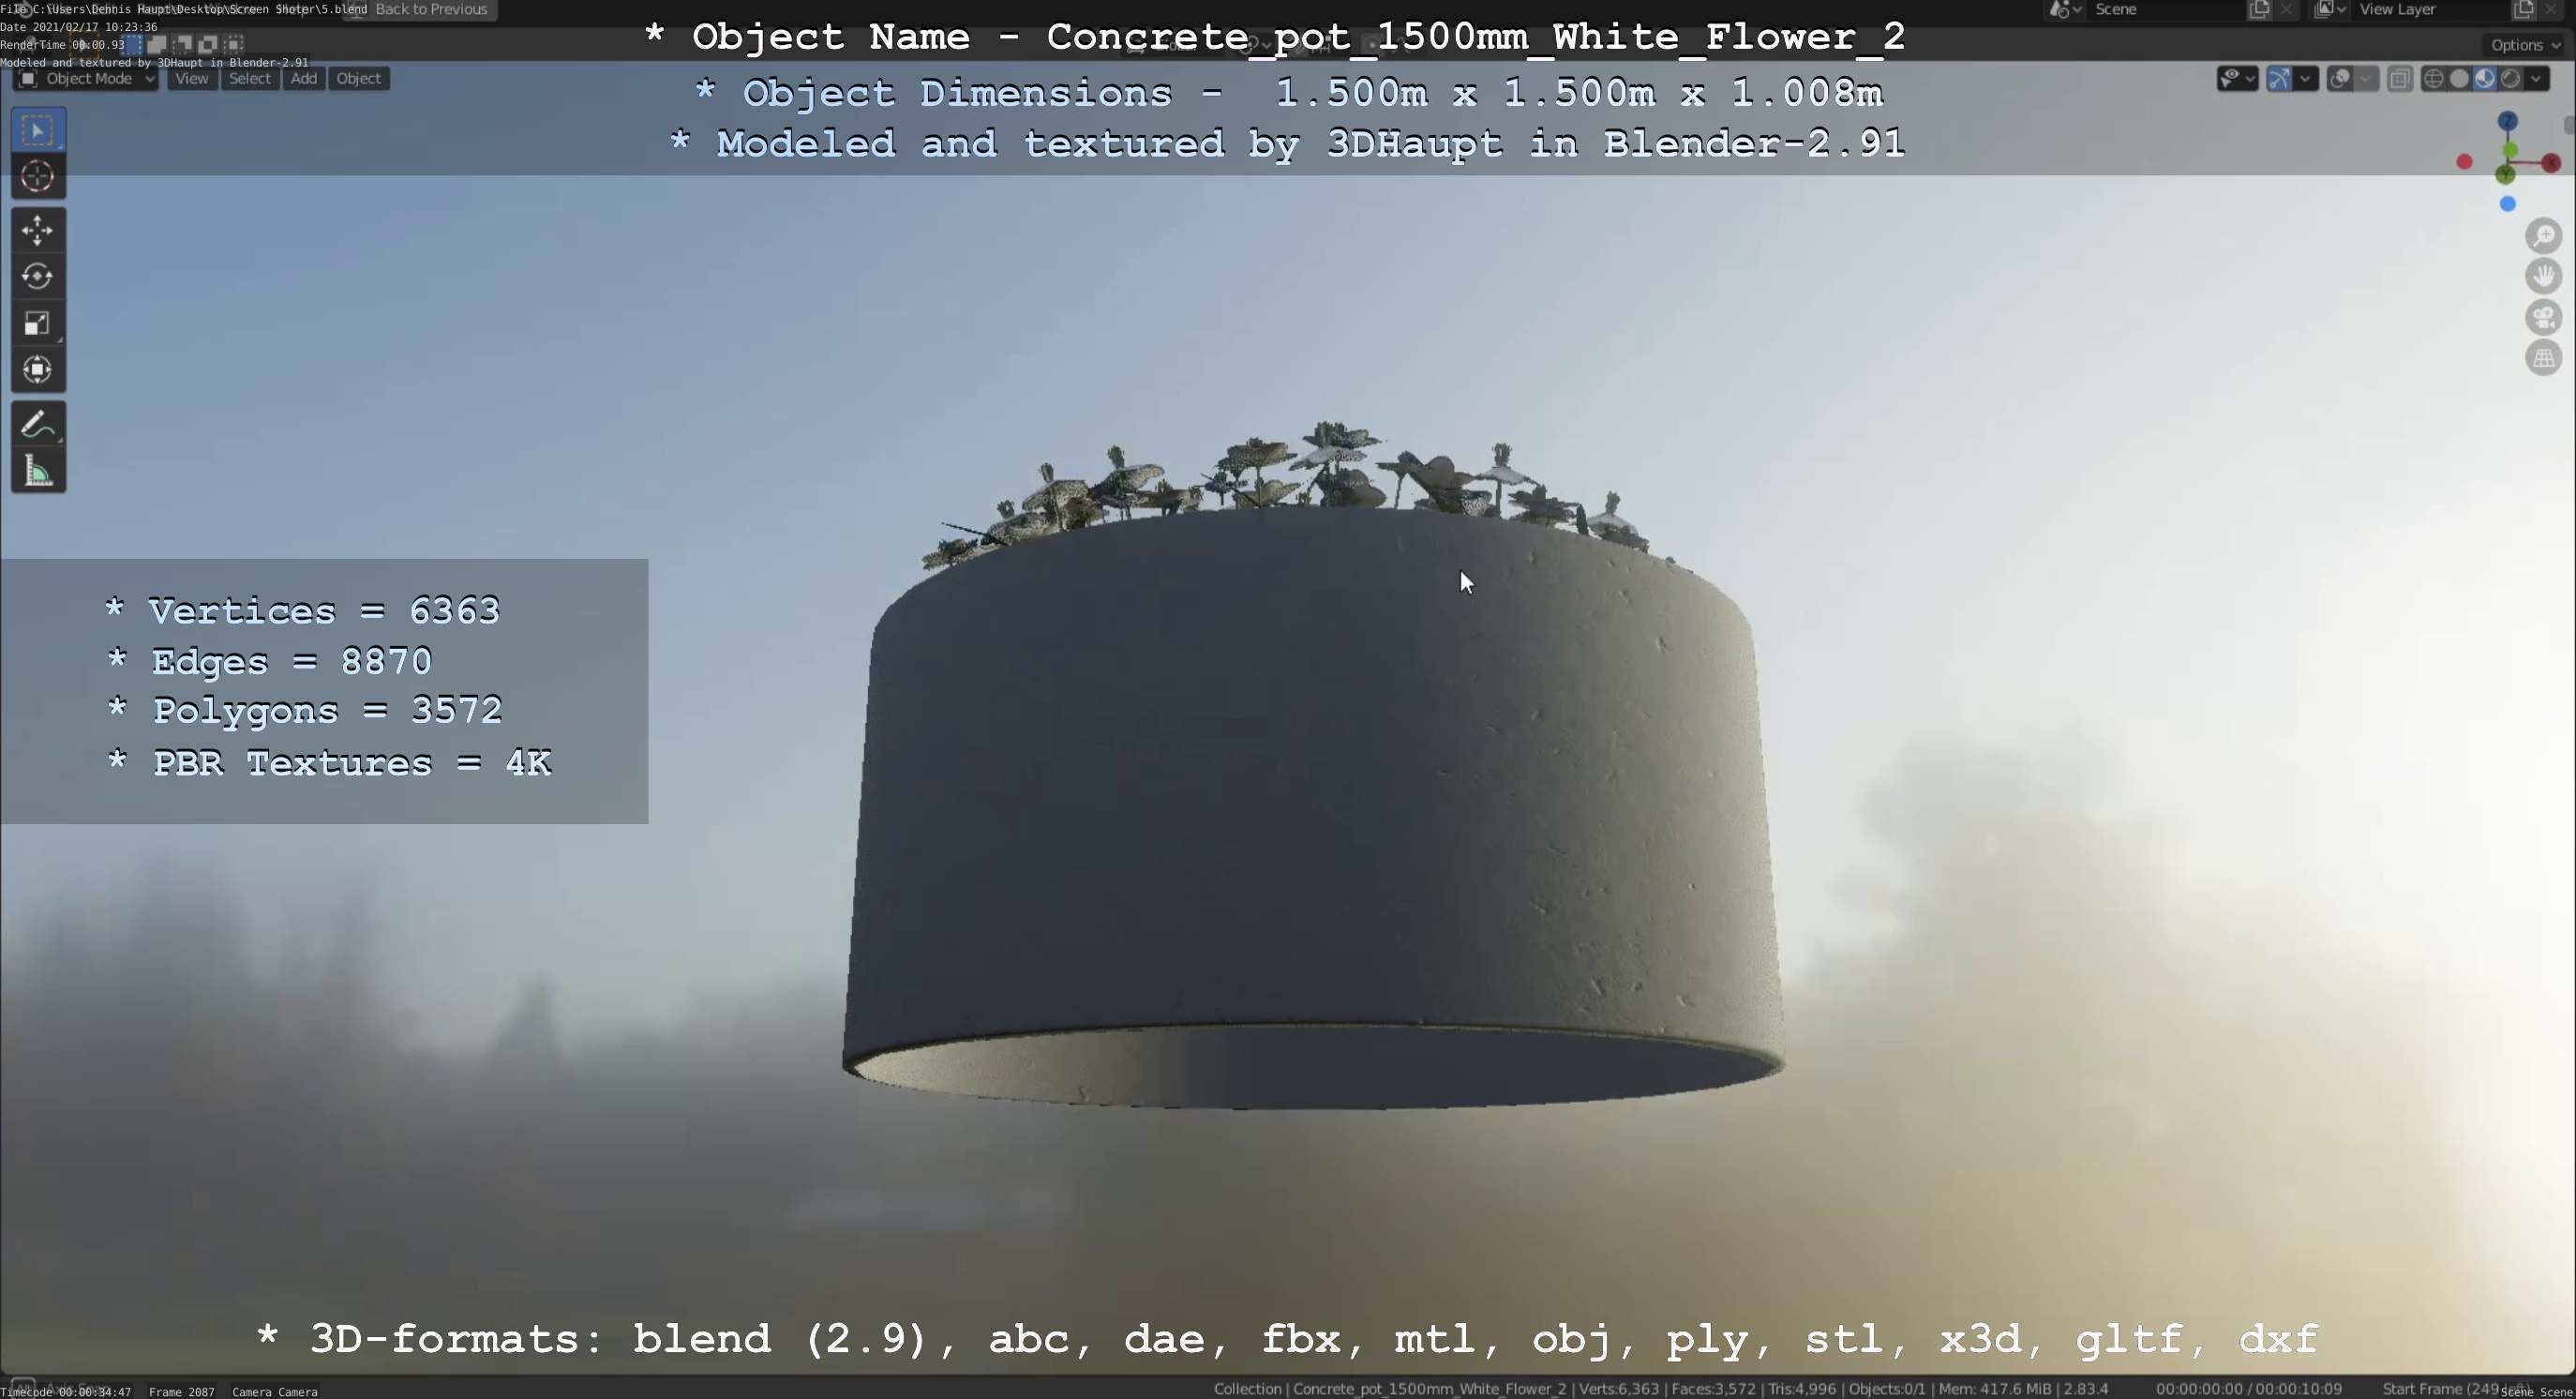This screenshot has width=2576, height=1399.
Task: Click 'Mem: 417.6 MiB' in status bar
Action: (1995, 1389)
